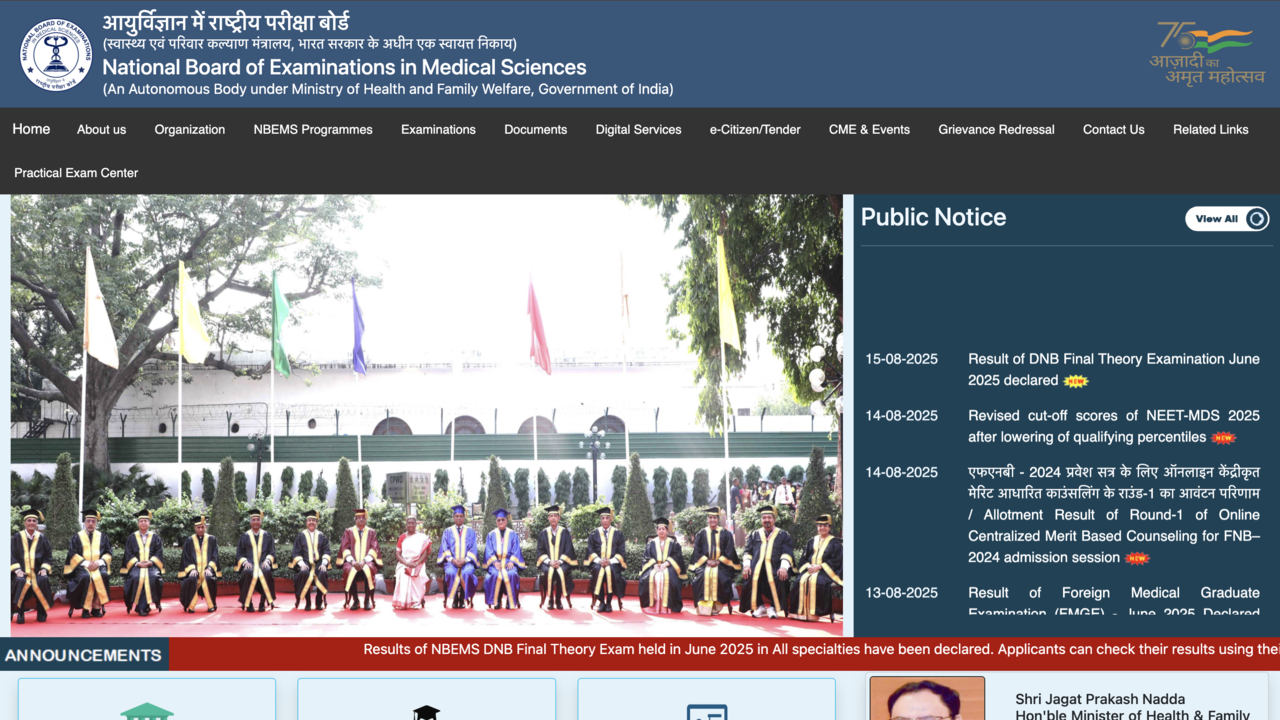Expand the Examinations dropdown menu
Screen dimensions: 1280x720
point(438,130)
